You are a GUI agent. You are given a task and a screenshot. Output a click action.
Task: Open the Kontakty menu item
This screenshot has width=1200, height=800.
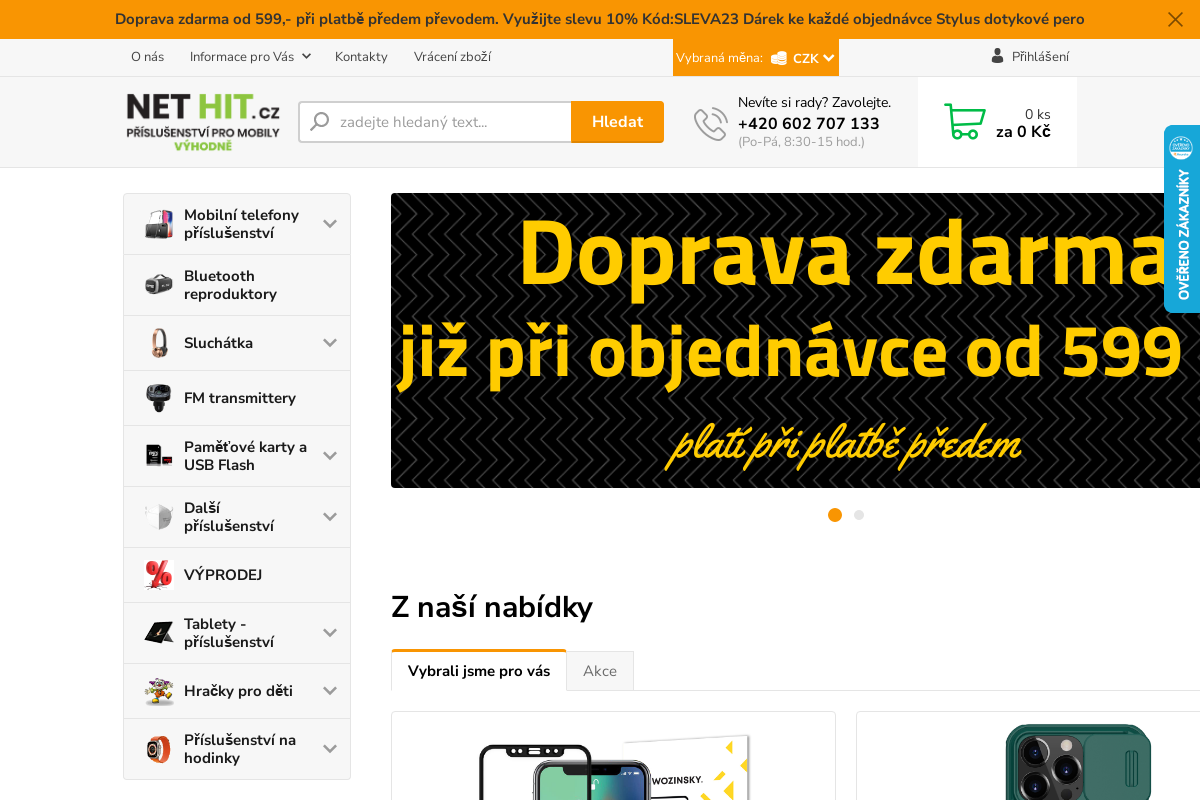[x=361, y=57]
